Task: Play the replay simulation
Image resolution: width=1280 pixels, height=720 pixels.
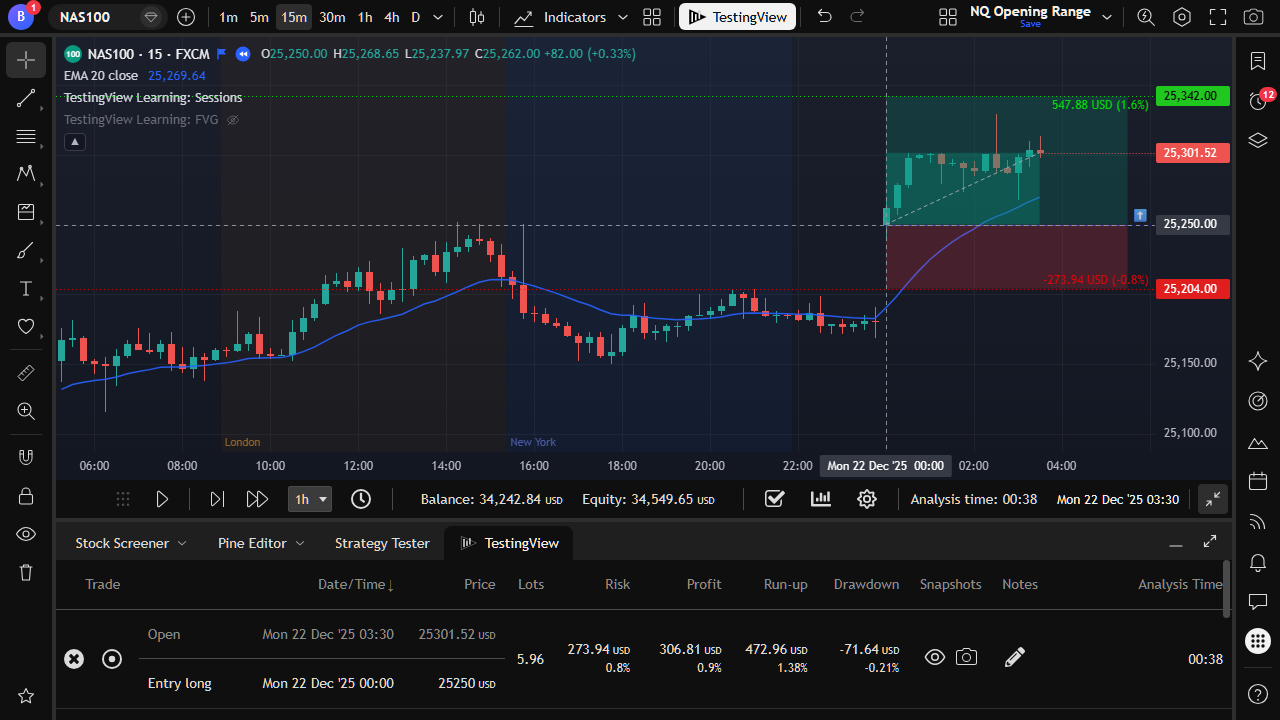Action: tap(162, 499)
